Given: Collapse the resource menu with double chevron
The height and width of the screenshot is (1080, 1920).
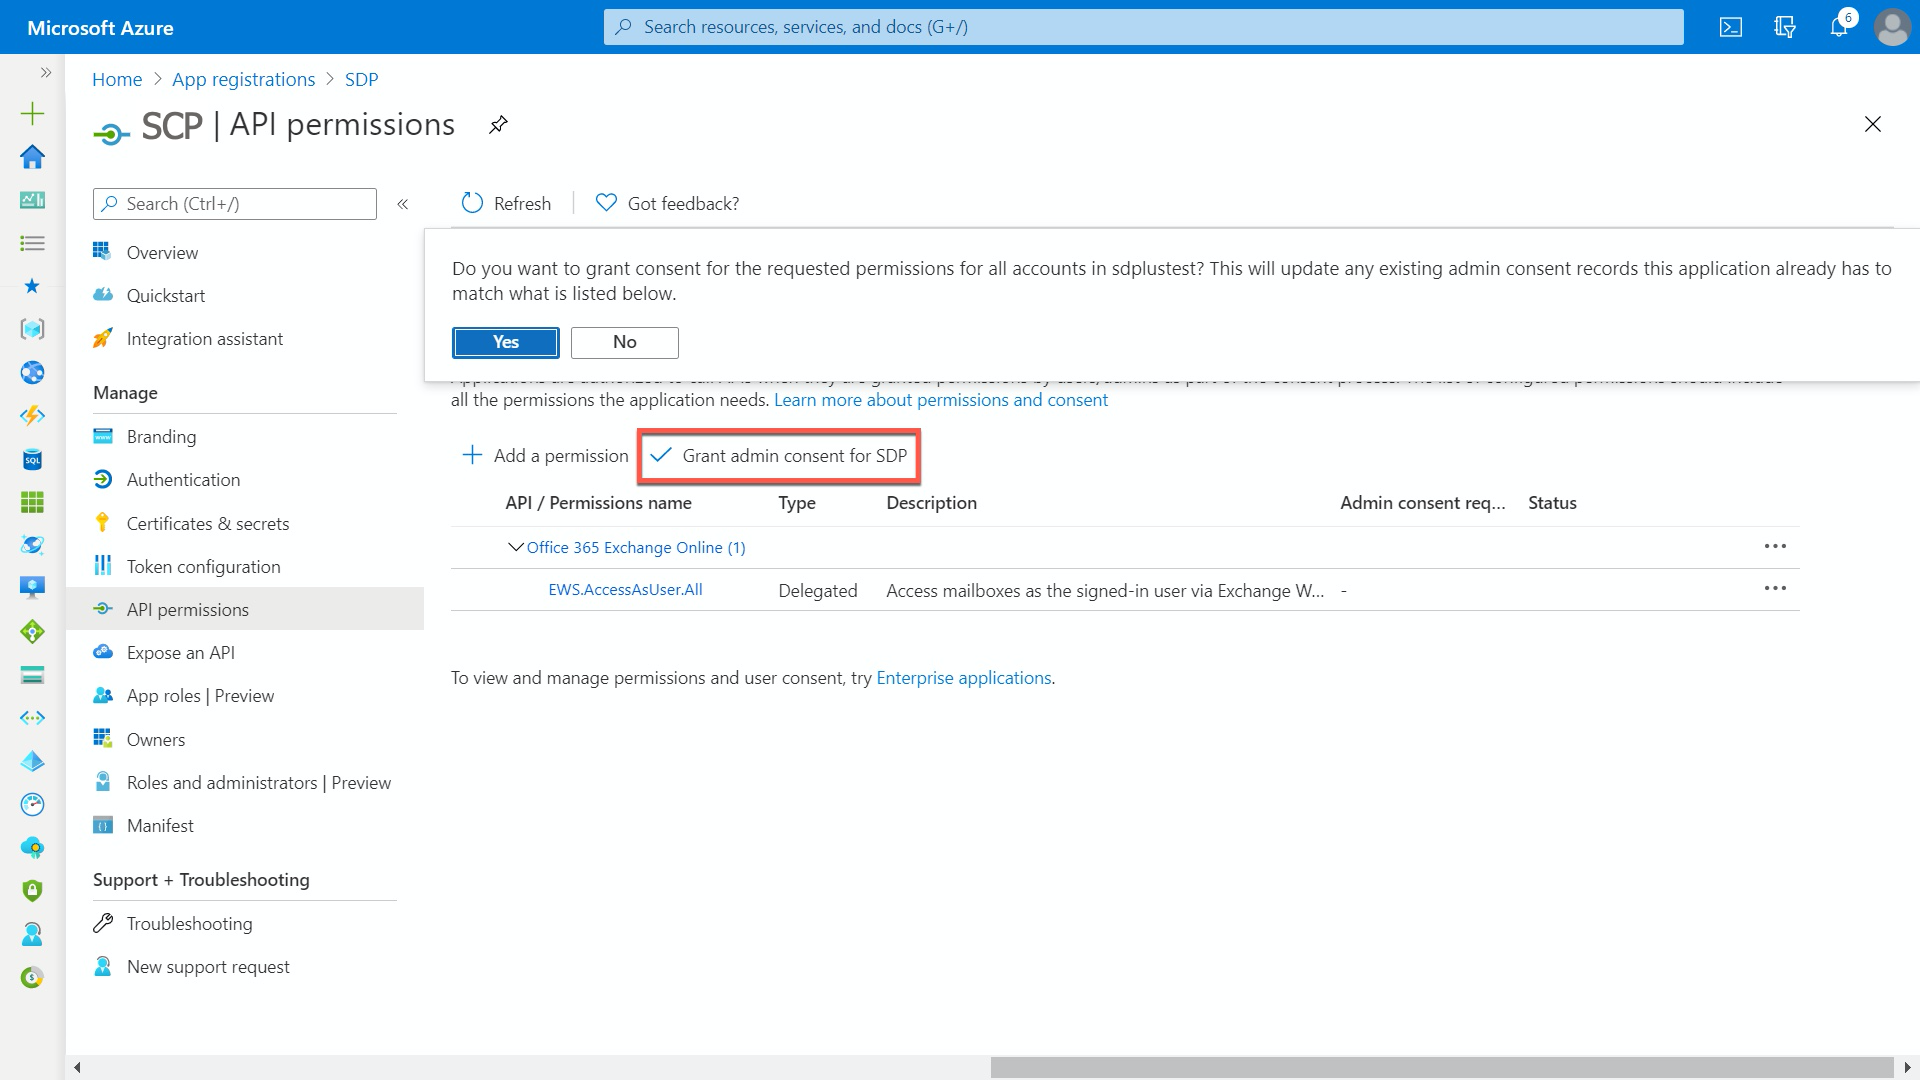Looking at the screenshot, I should 403,204.
